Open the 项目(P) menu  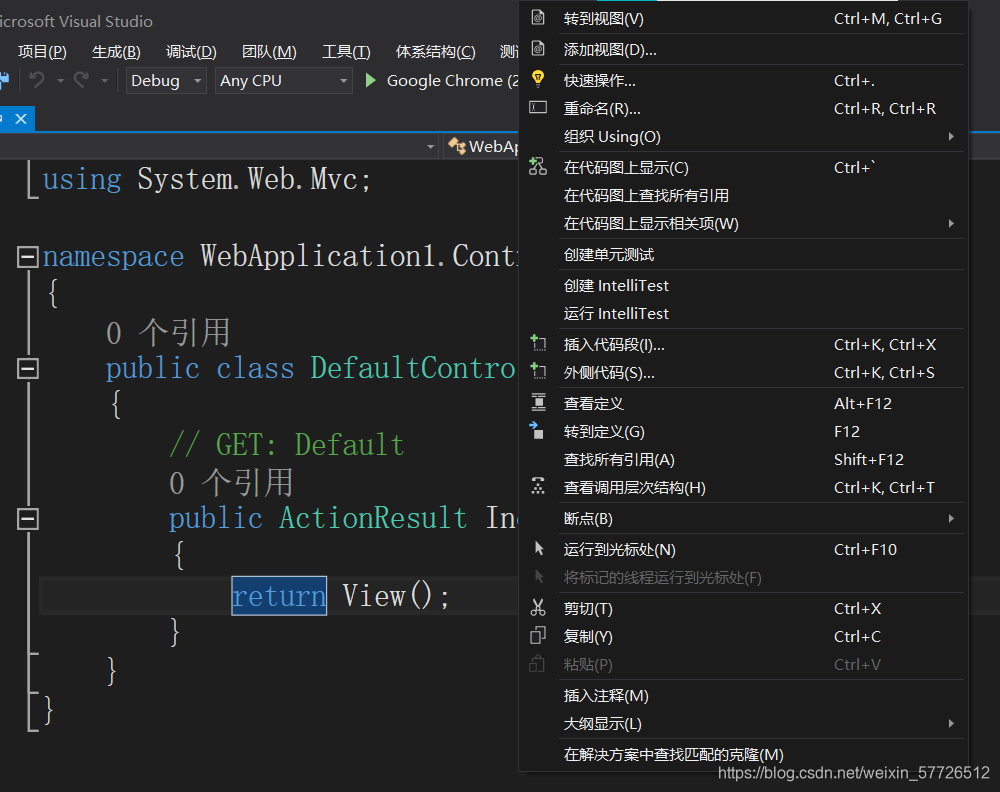pos(42,52)
